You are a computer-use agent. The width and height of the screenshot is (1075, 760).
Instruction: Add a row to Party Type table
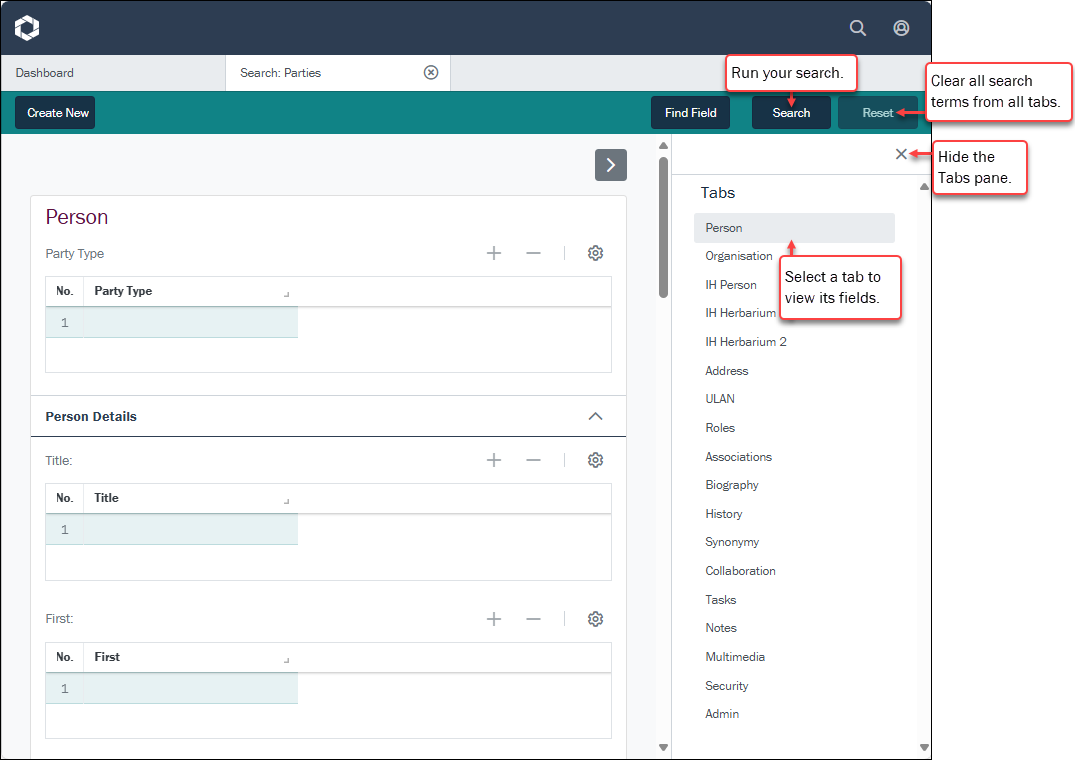click(x=493, y=253)
